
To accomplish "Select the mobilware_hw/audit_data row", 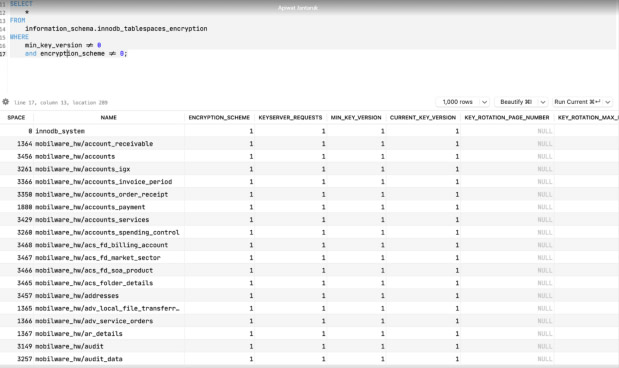I will coord(310,359).
